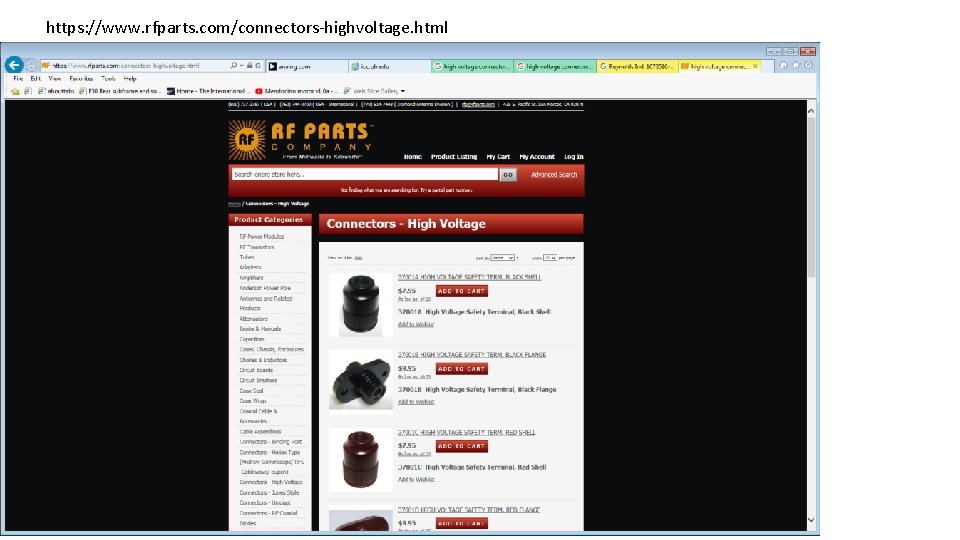Click the refresh icon in the address bar

coord(258,66)
